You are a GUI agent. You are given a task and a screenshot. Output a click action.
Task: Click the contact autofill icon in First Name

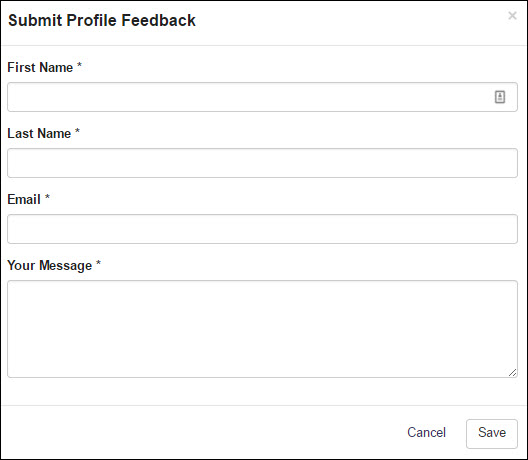click(x=500, y=97)
